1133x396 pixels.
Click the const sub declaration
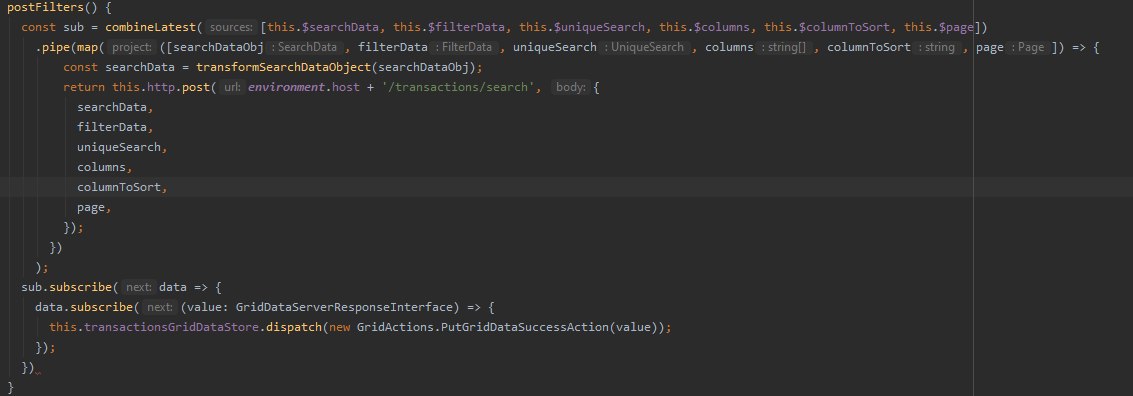pyautogui.click(x=53, y=27)
